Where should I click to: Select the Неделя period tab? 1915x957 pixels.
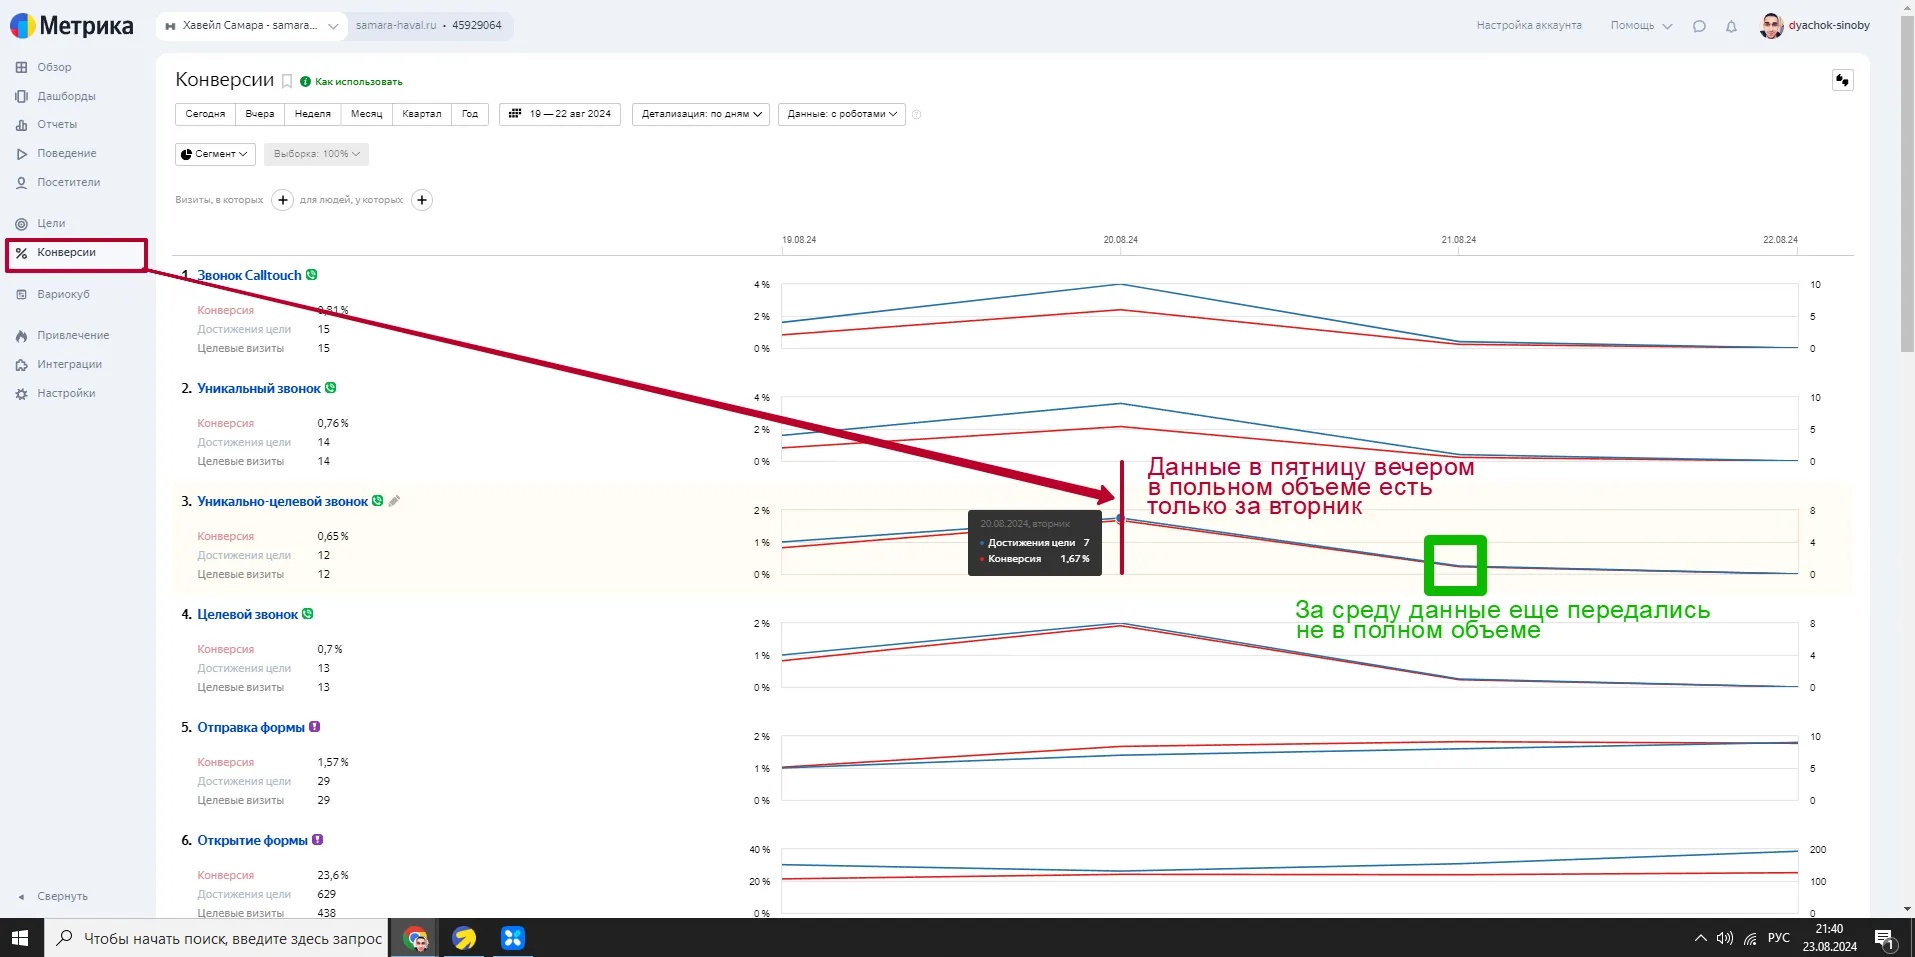(312, 114)
